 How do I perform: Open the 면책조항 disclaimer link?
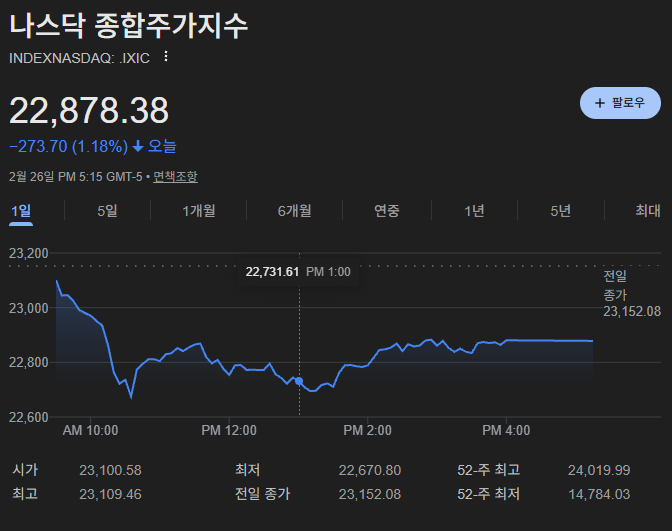click(175, 177)
